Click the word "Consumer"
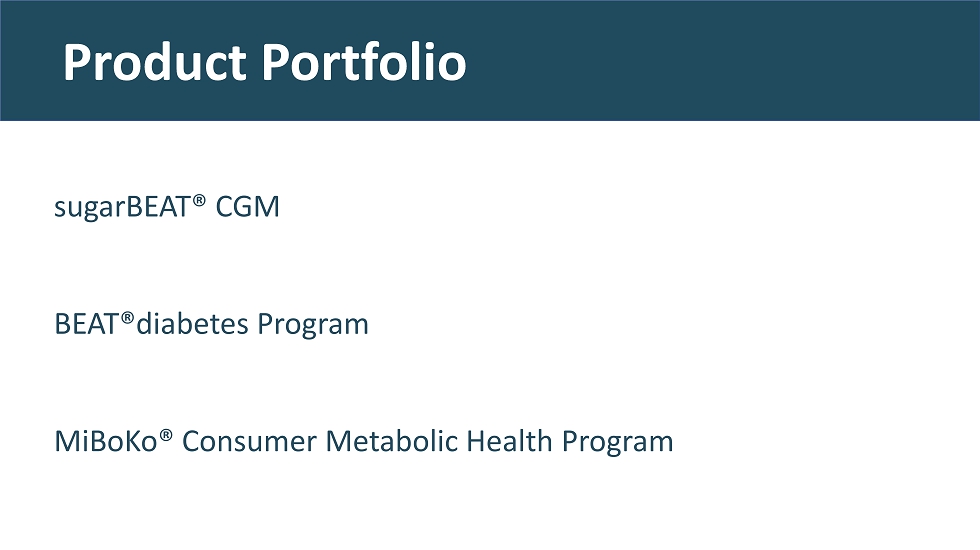This screenshot has height=550, width=980. (250, 441)
